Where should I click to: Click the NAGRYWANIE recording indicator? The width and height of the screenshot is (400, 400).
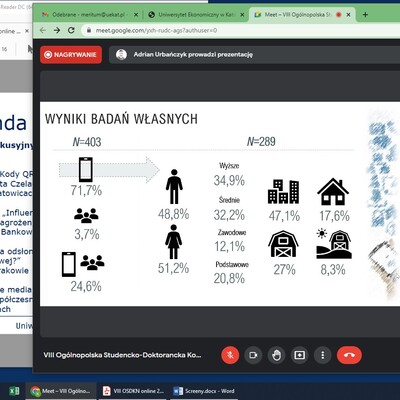[71, 55]
